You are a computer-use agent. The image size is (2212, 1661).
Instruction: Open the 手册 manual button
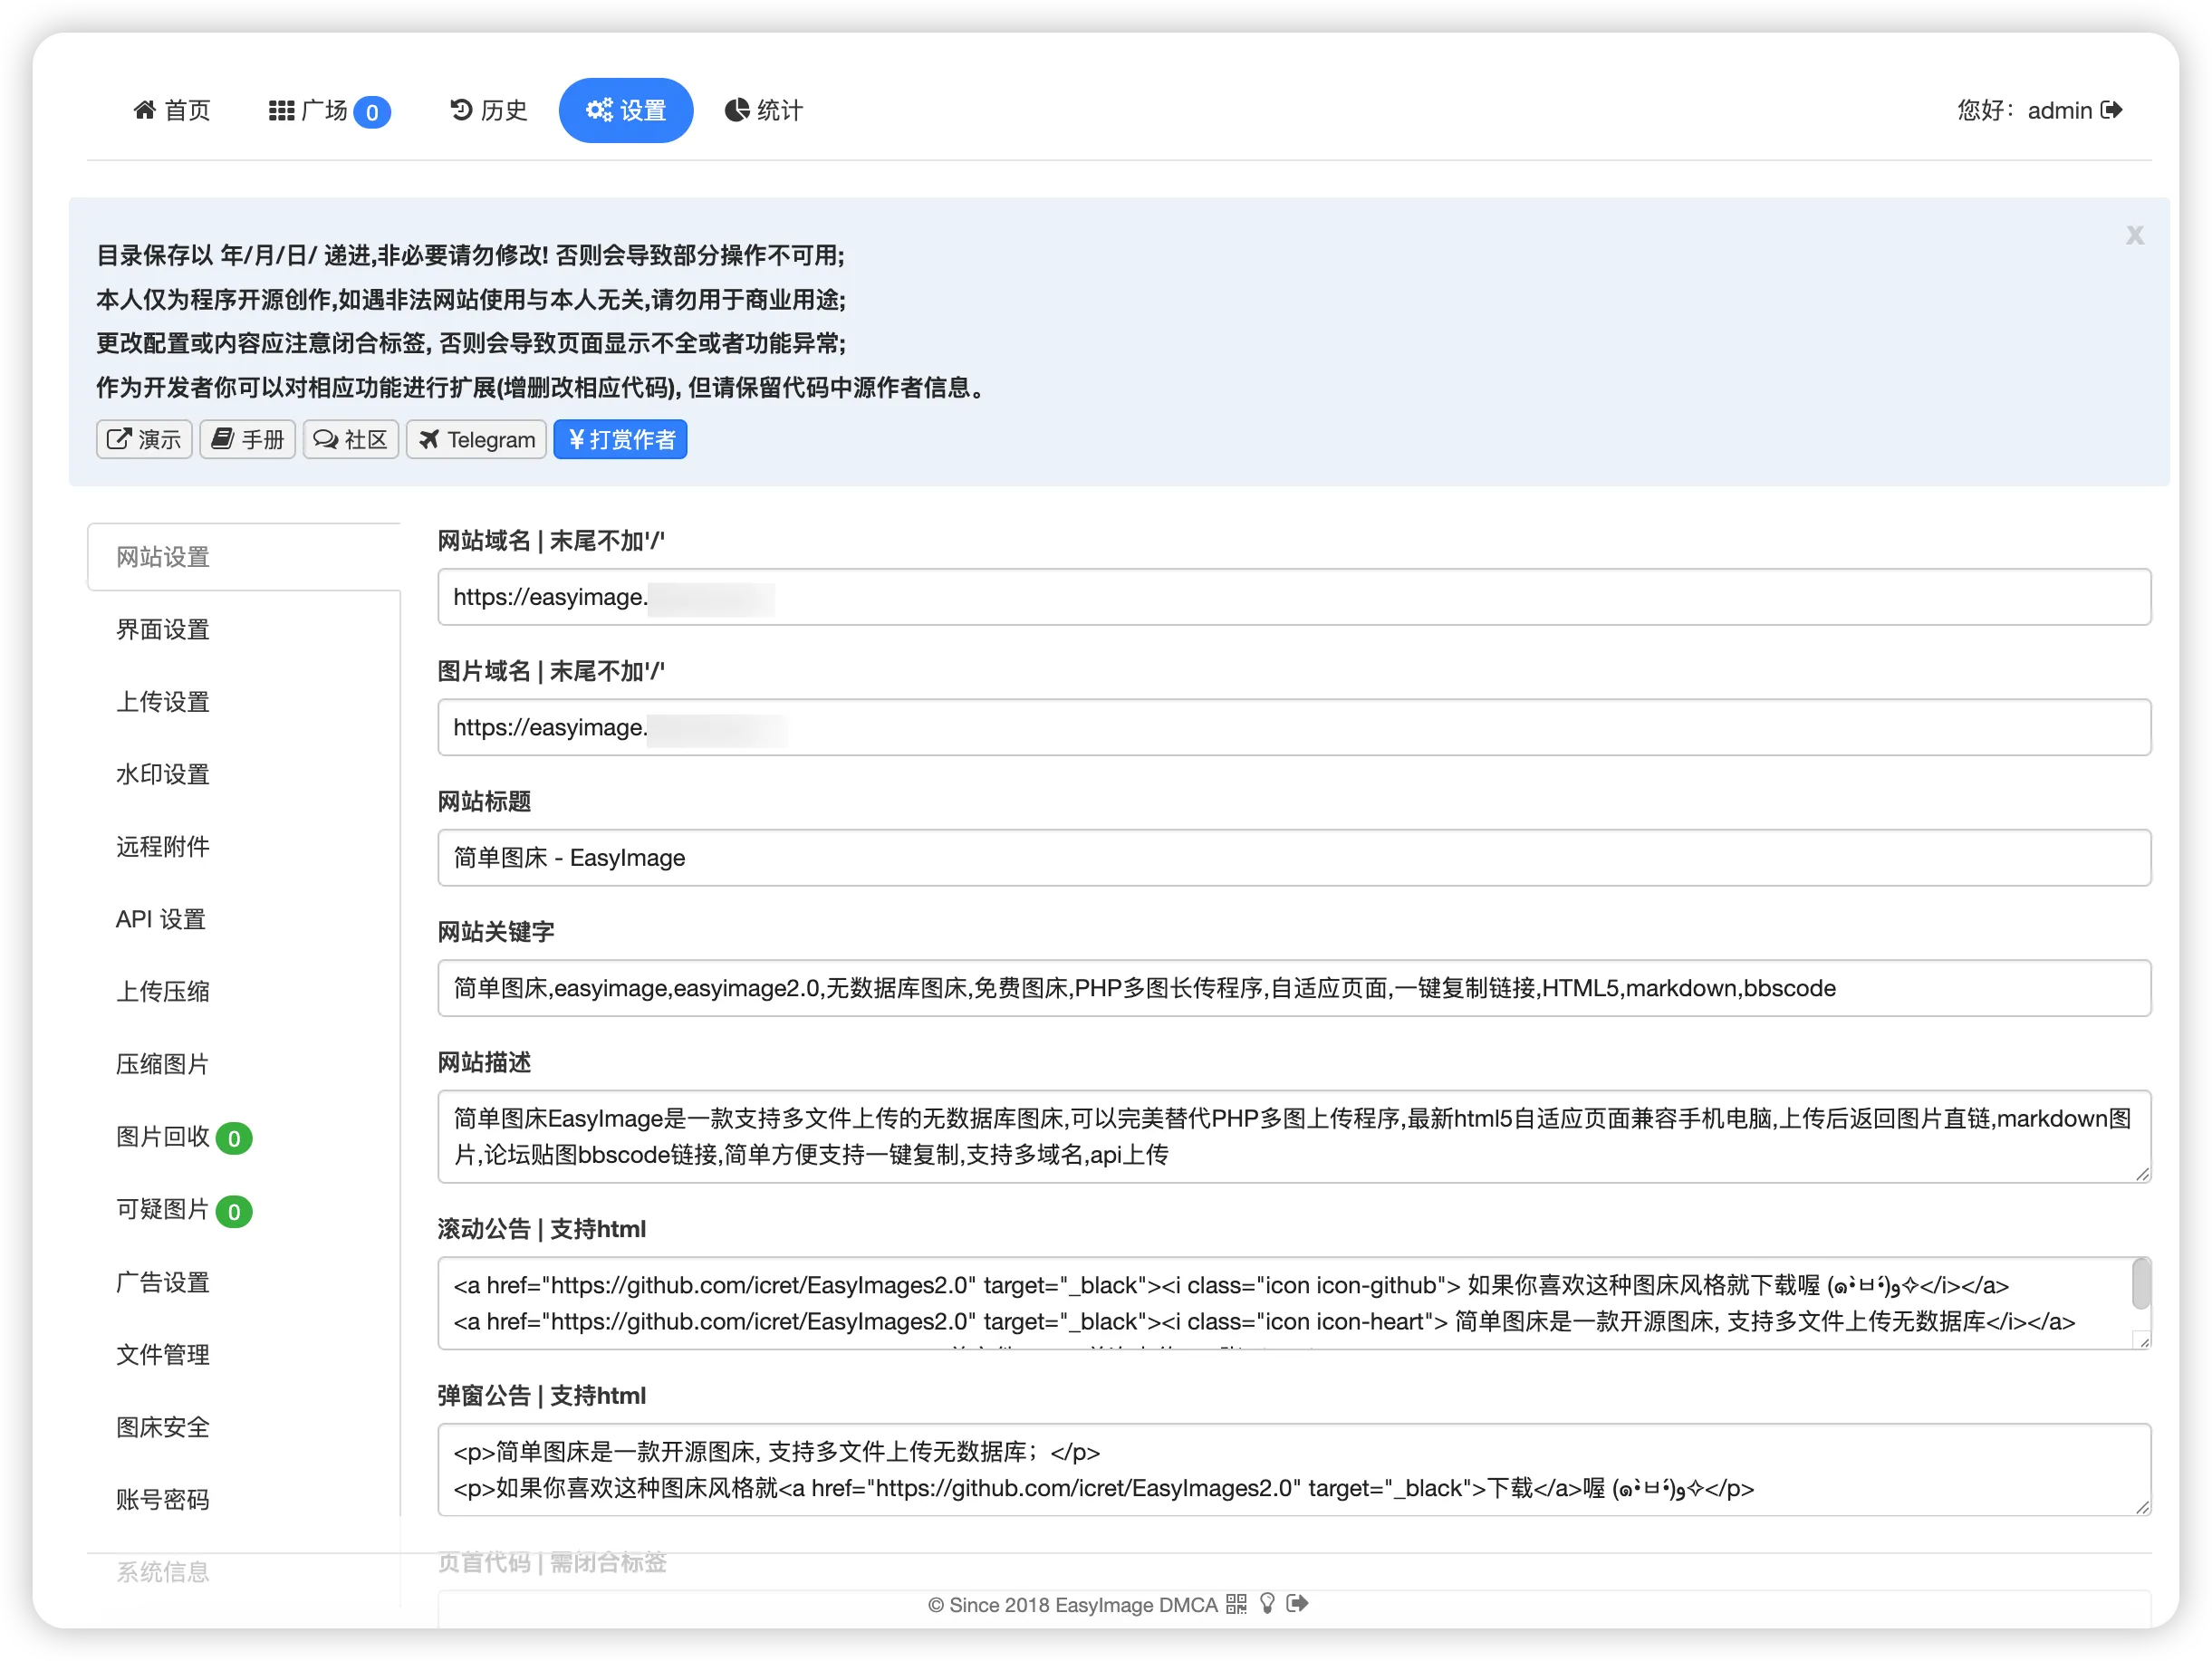click(x=248, y=440)
